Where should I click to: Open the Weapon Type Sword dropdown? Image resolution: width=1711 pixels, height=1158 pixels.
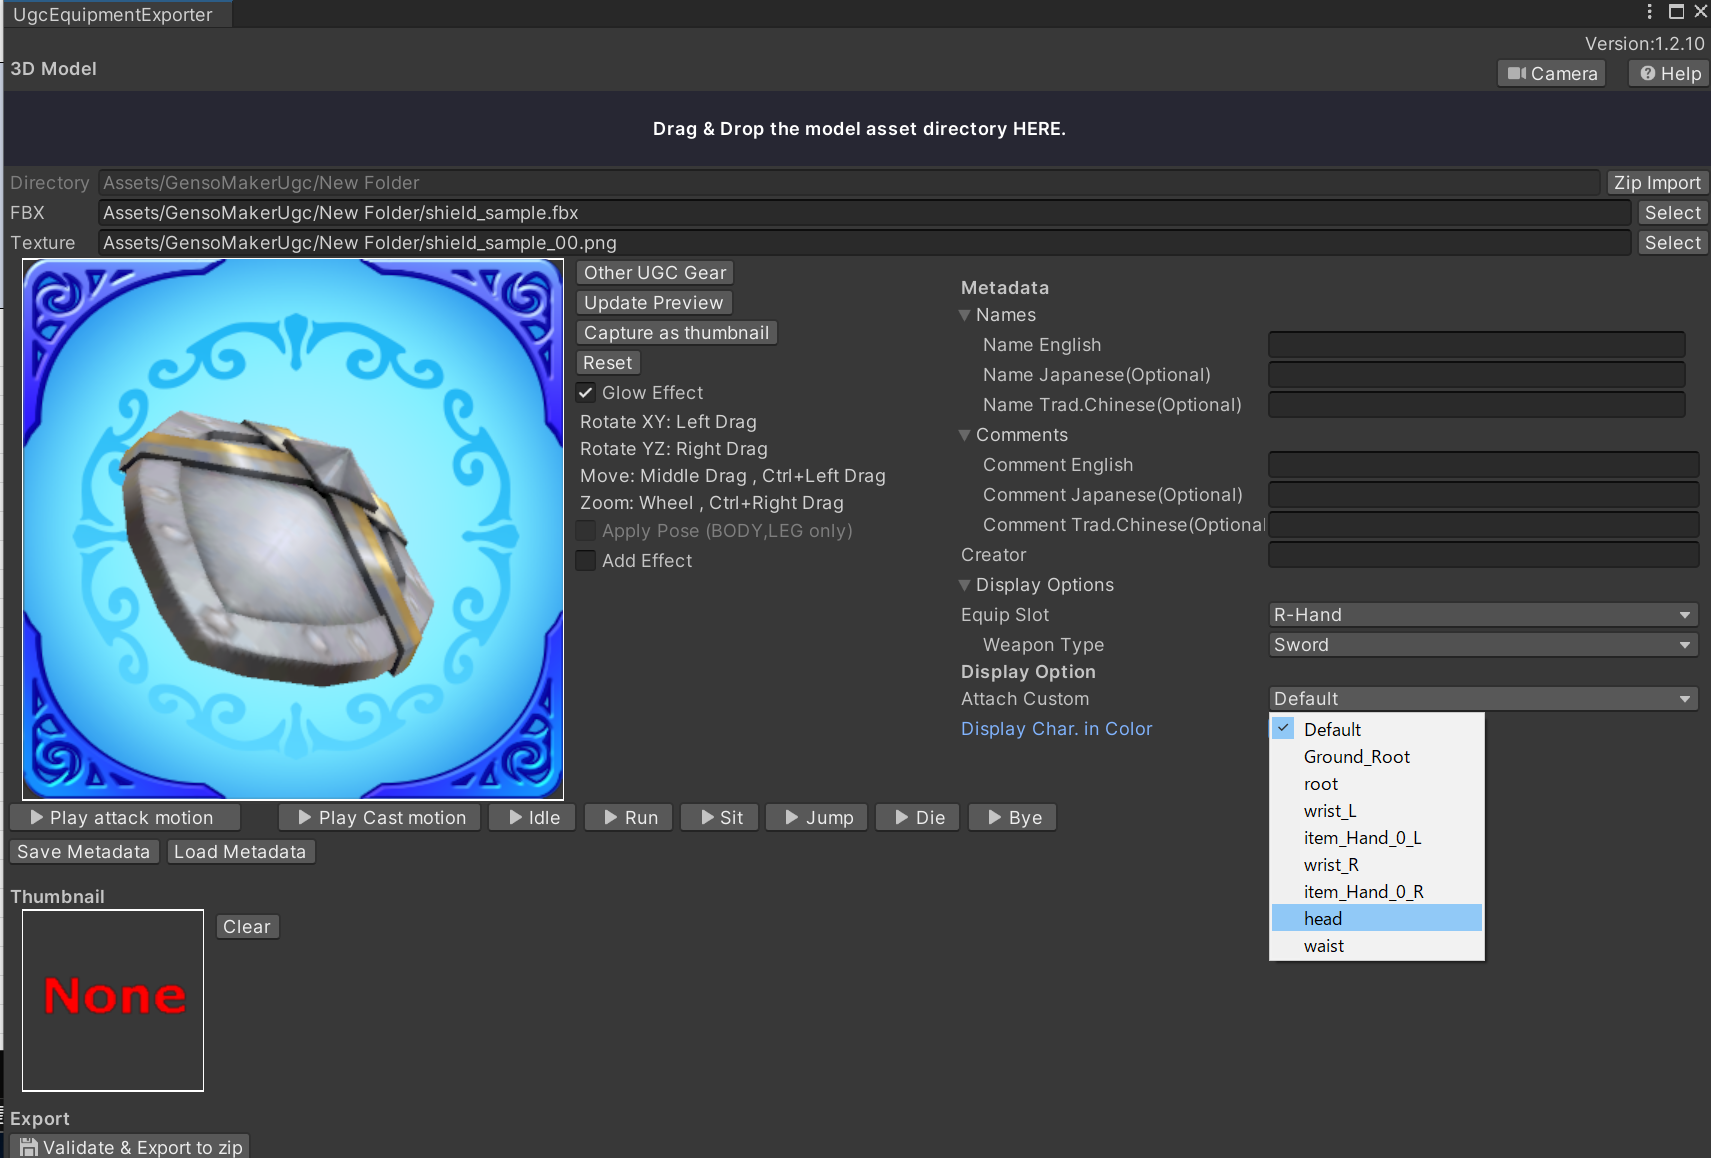[1482, 645]
